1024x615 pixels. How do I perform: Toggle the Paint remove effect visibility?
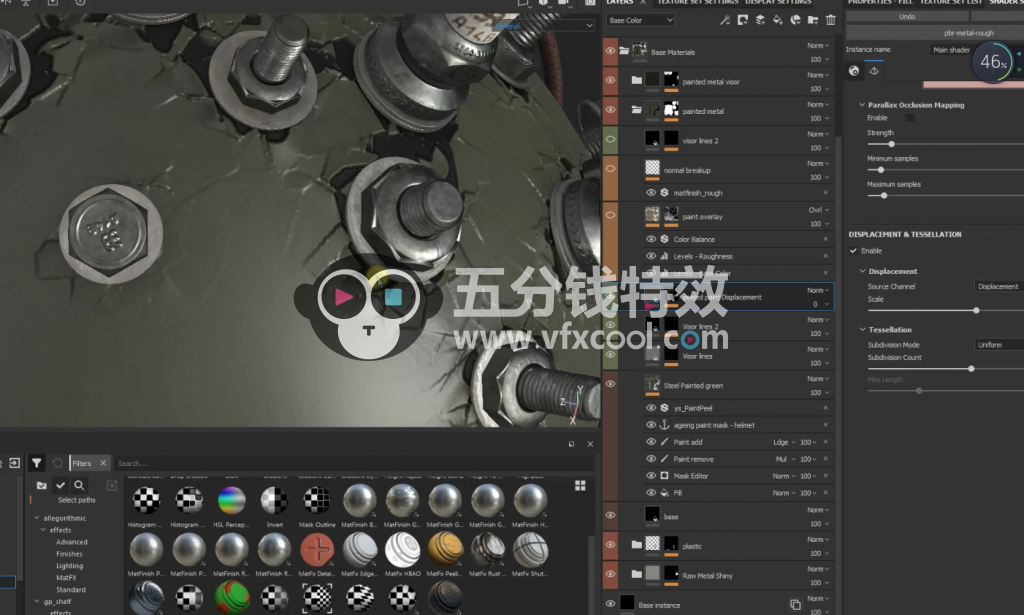tap(650, 459)
